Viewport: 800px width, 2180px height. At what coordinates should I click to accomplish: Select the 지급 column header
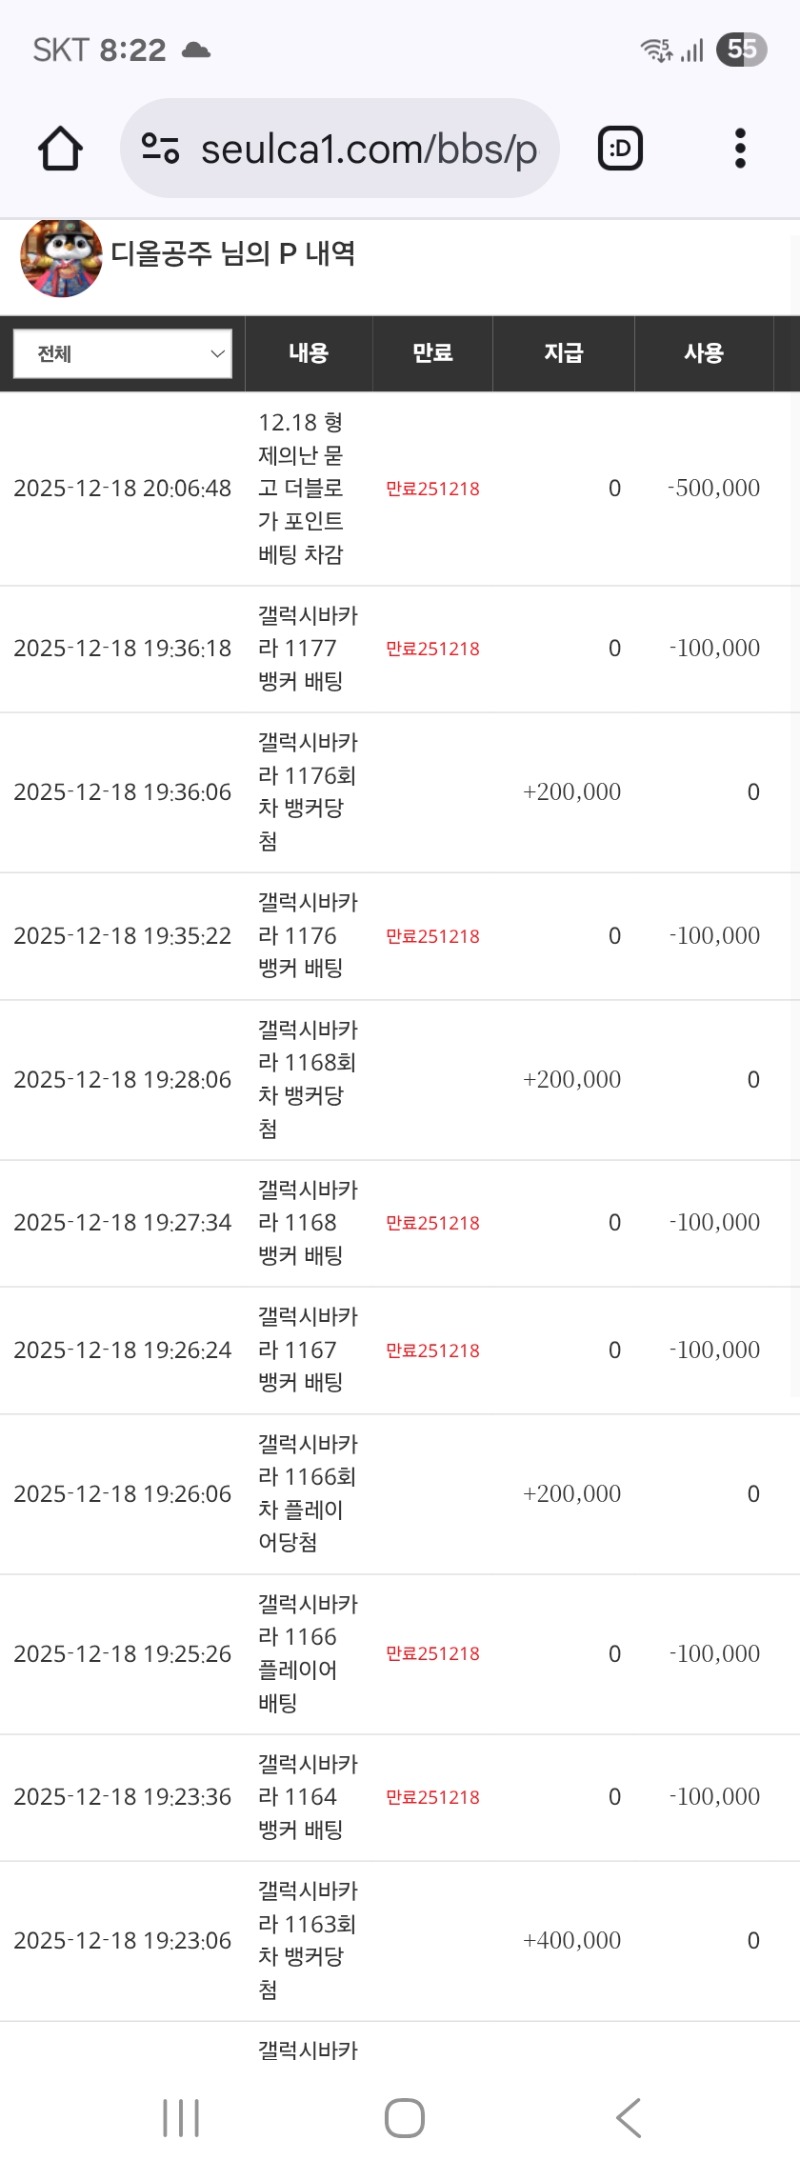click(563, 353)
